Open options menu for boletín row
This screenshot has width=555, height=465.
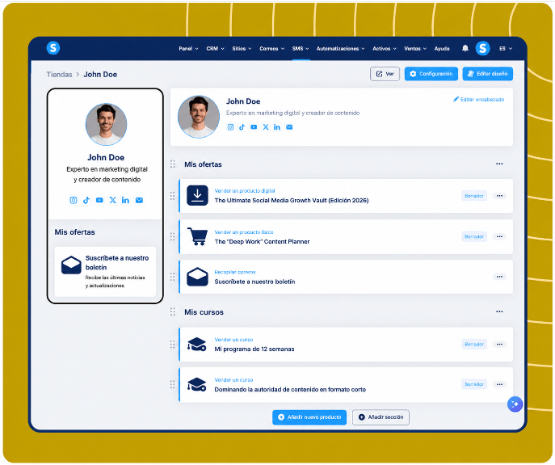499,277
